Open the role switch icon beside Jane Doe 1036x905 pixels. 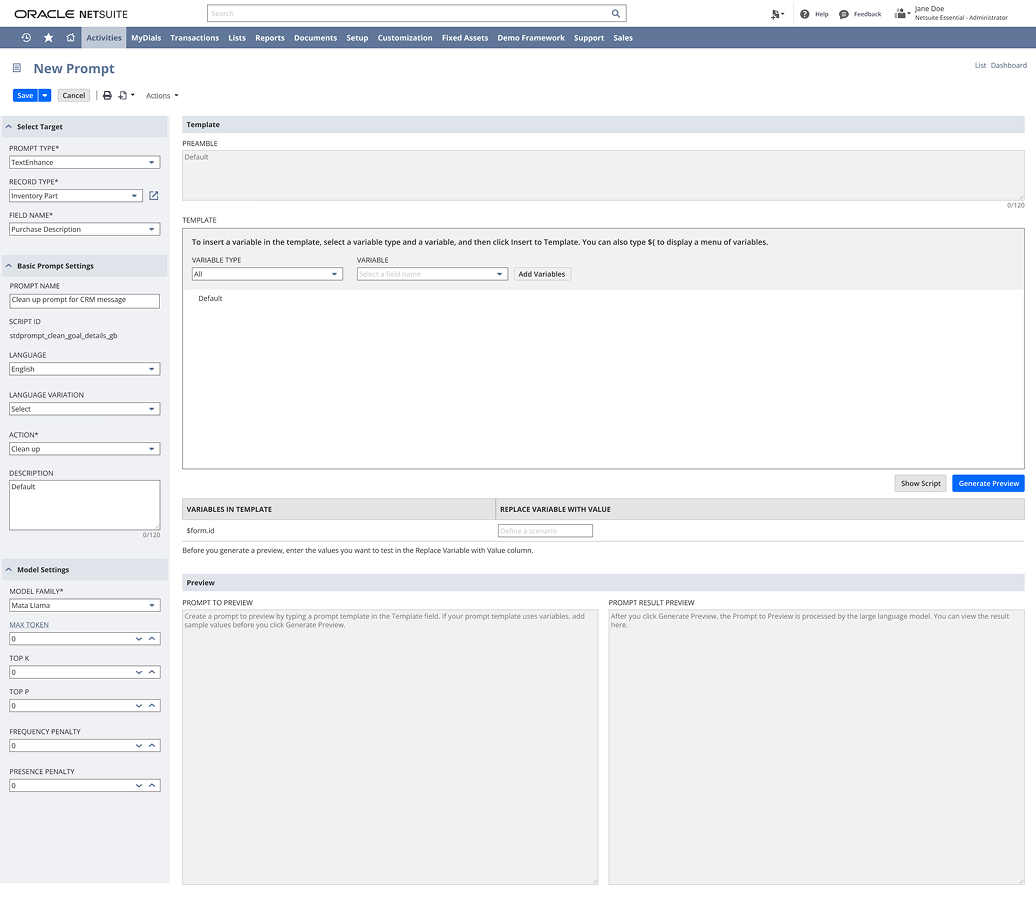coord(902,13)
